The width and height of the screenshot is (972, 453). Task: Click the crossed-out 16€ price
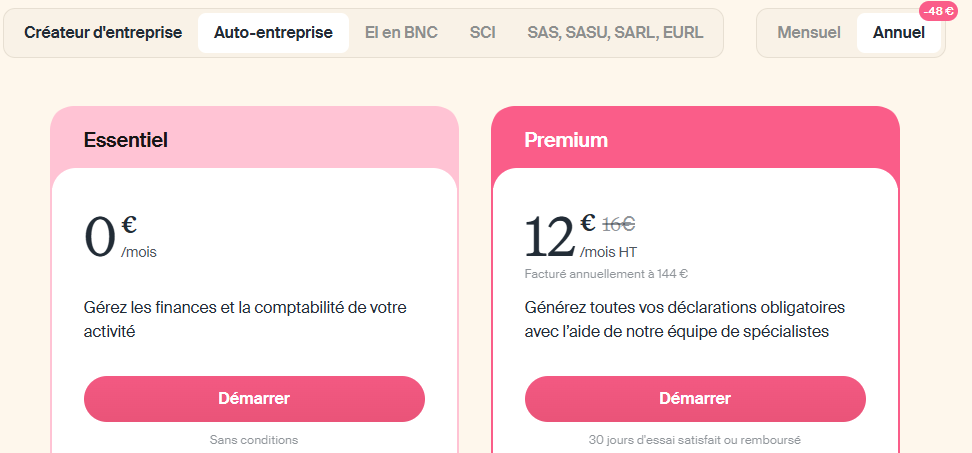(x=618, y=225)
